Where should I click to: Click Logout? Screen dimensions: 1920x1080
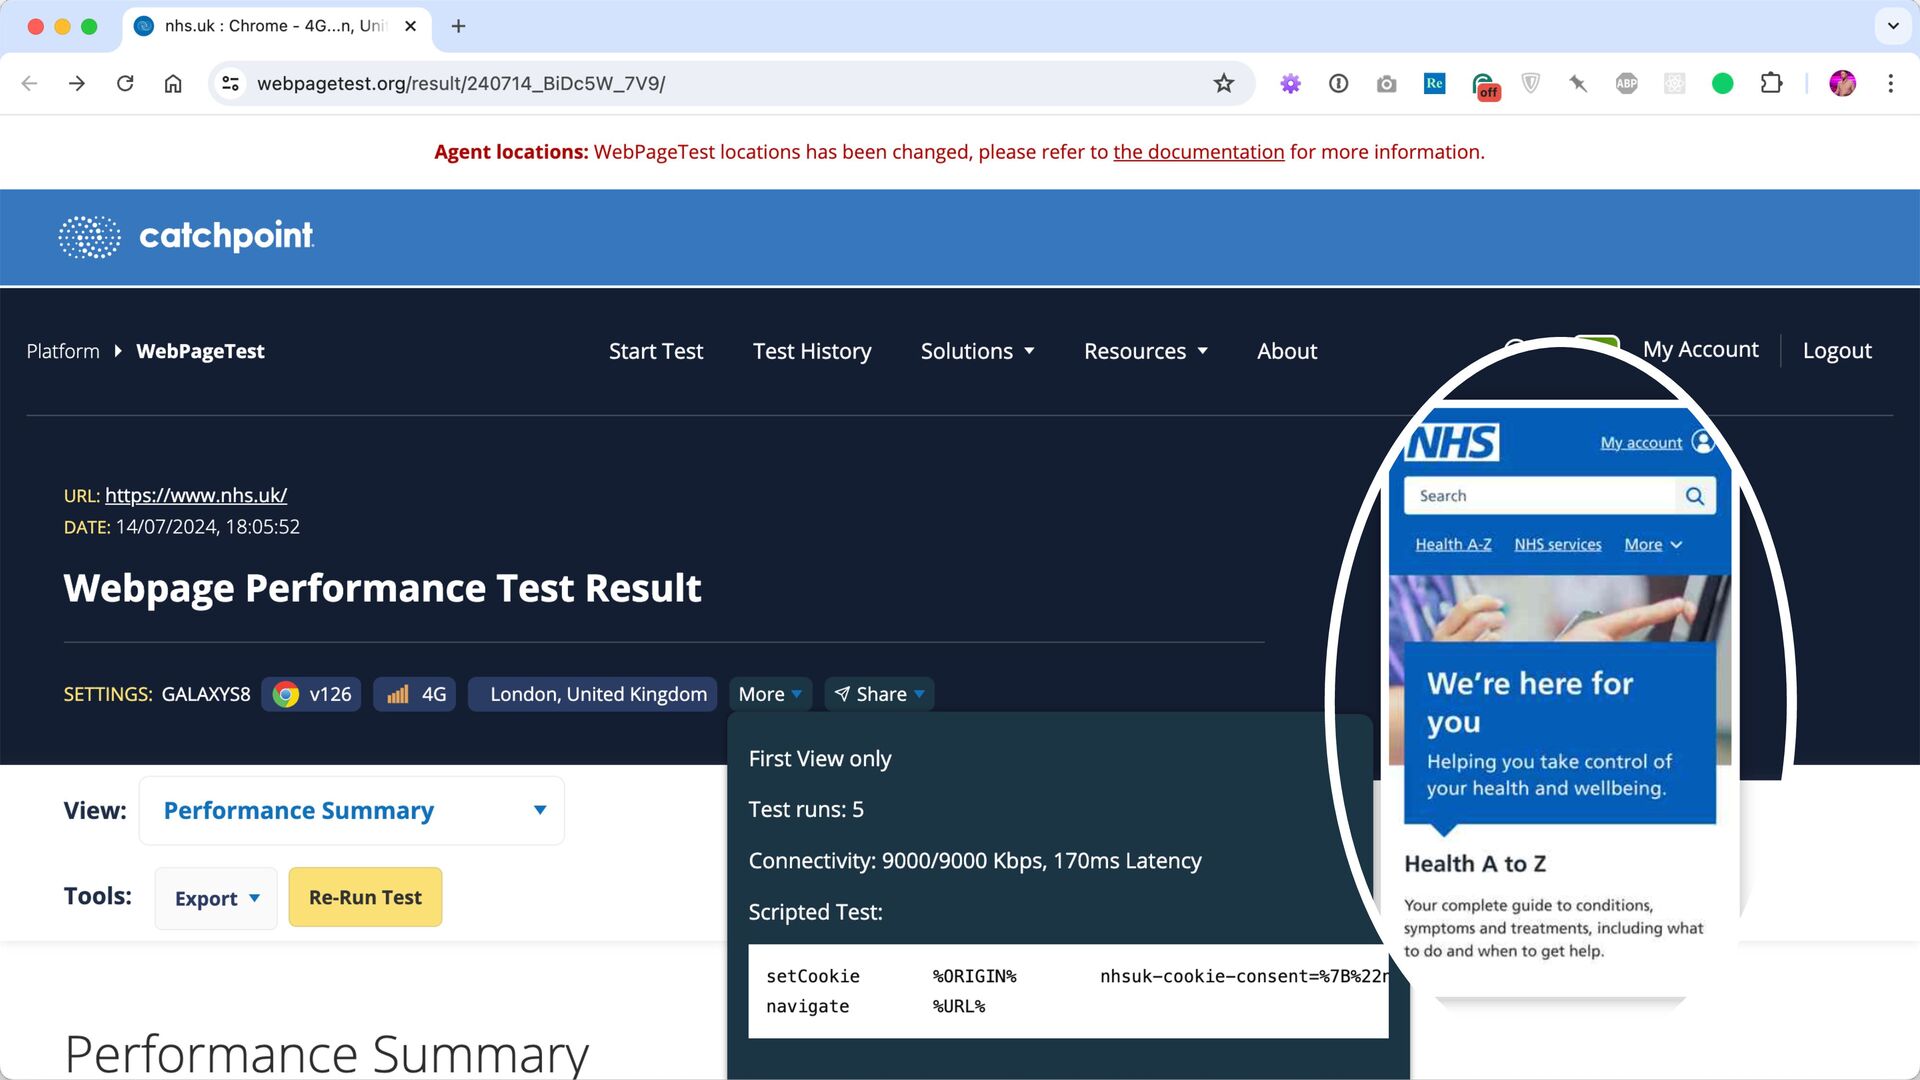click(x=1837, y=350)
